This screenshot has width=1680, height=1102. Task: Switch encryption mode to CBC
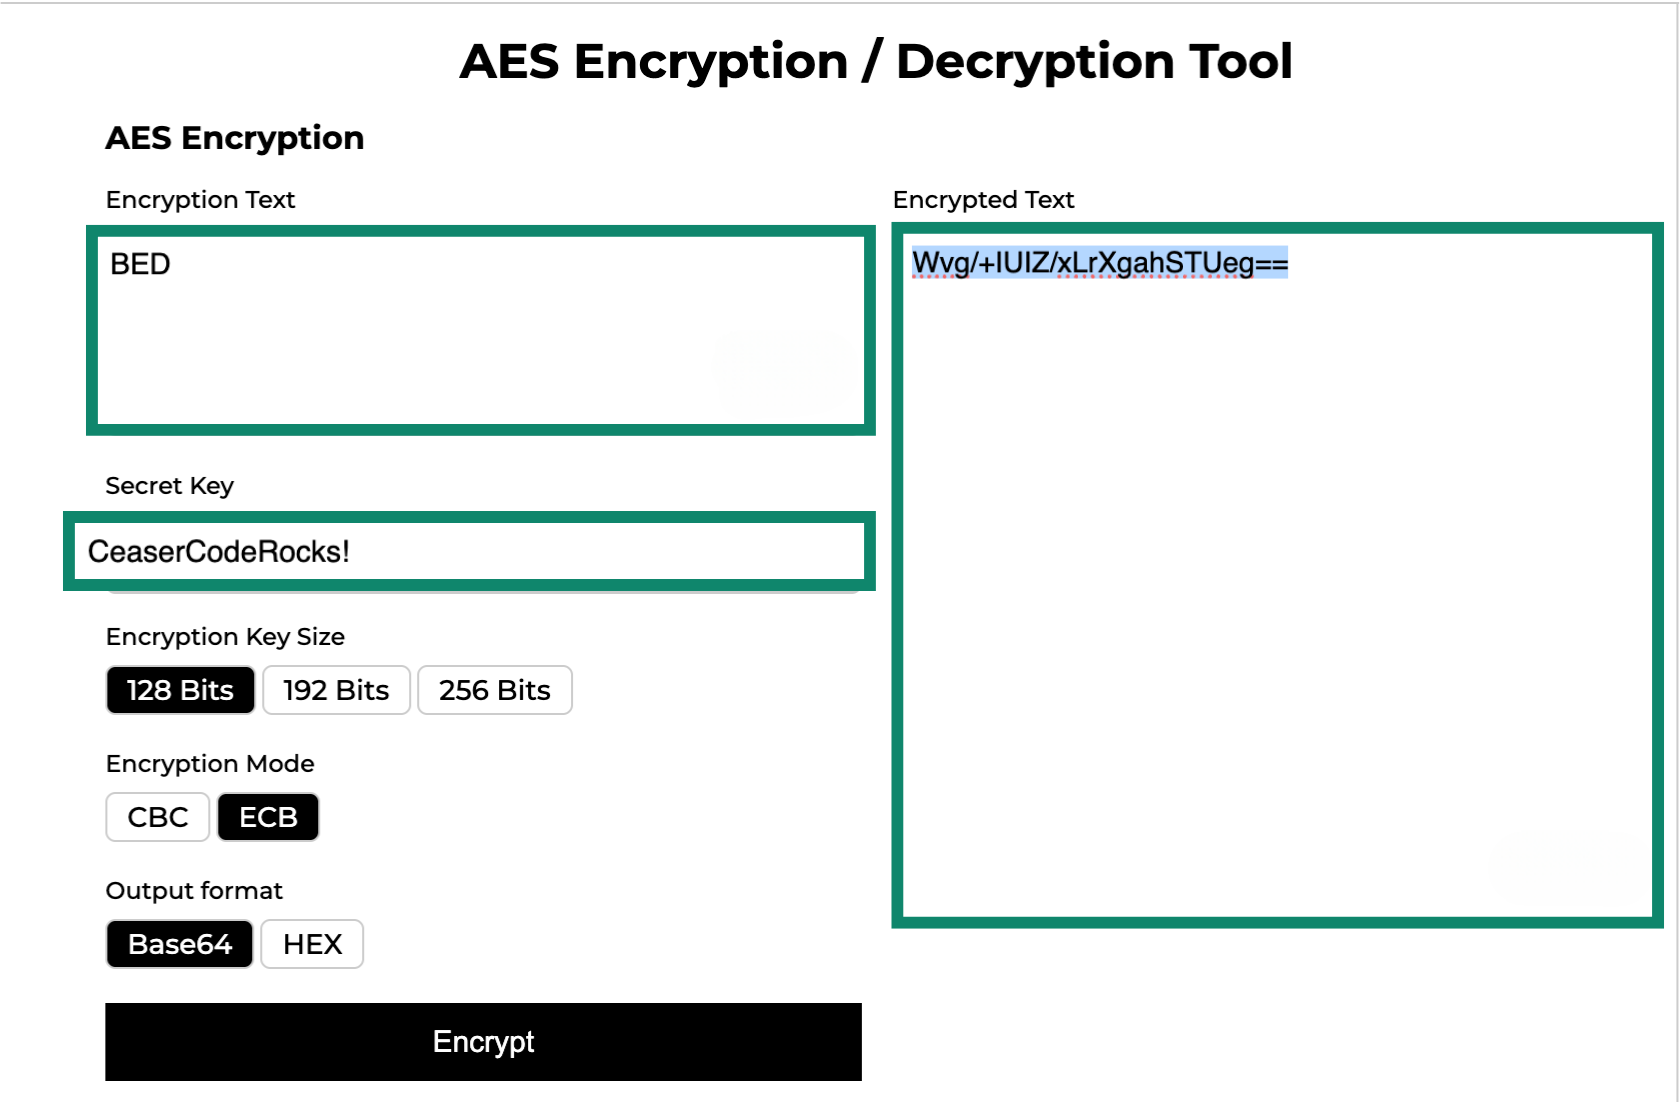pos(157,817)
